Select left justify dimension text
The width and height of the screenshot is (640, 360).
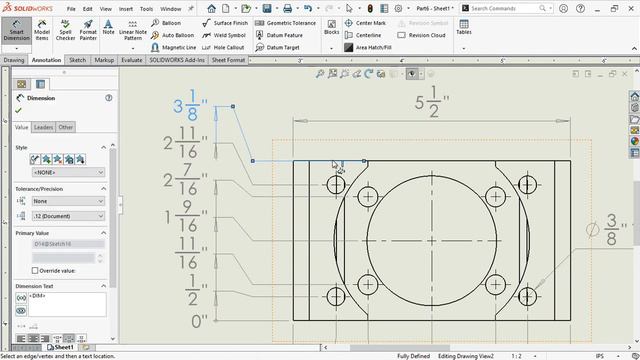point(21,339)
